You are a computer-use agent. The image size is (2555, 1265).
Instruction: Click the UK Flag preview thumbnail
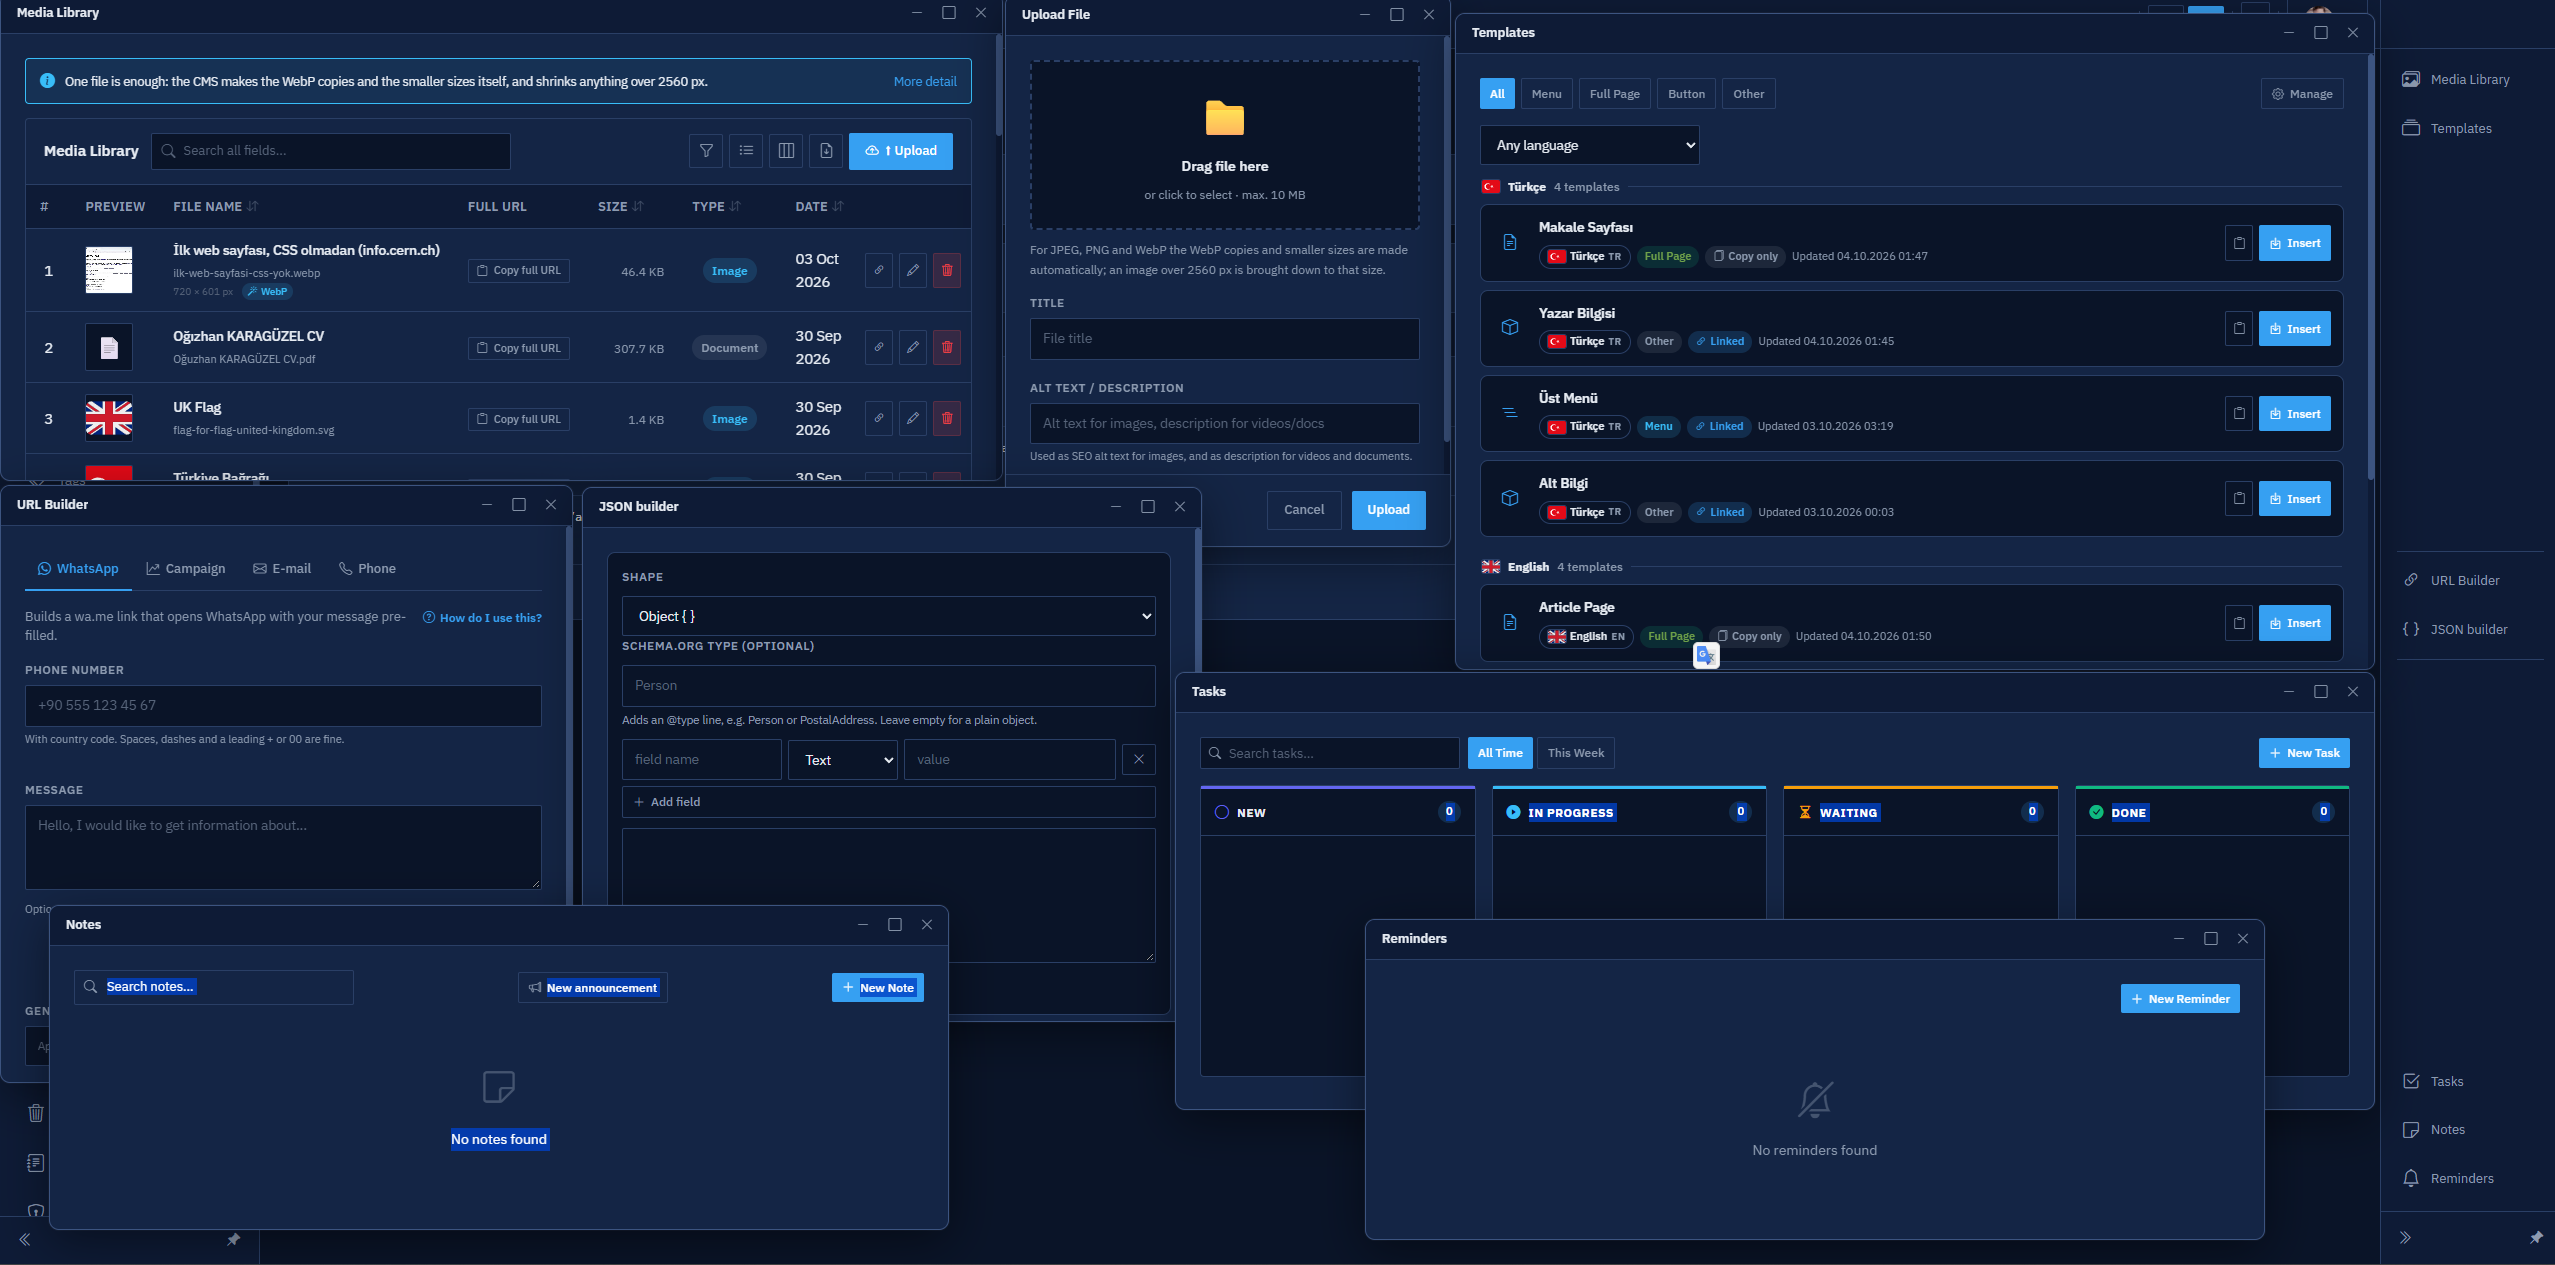point(108,418)
